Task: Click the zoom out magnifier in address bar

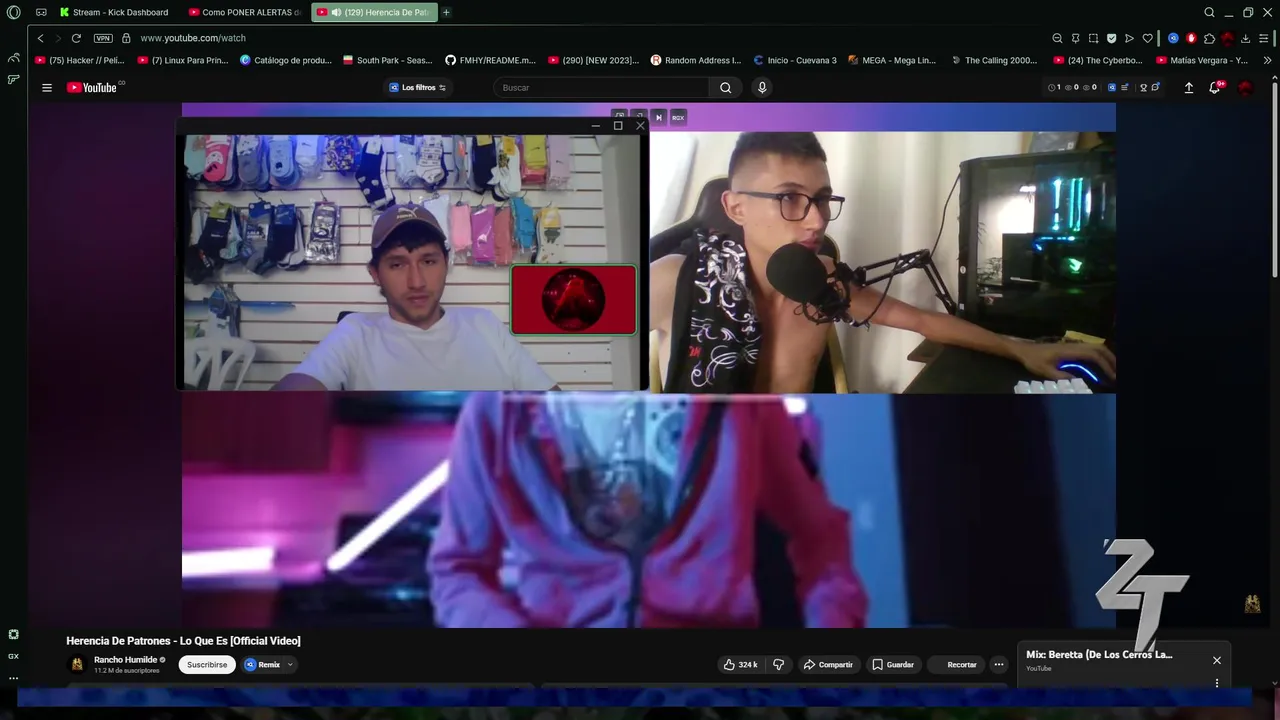Action: [1057, 38]
